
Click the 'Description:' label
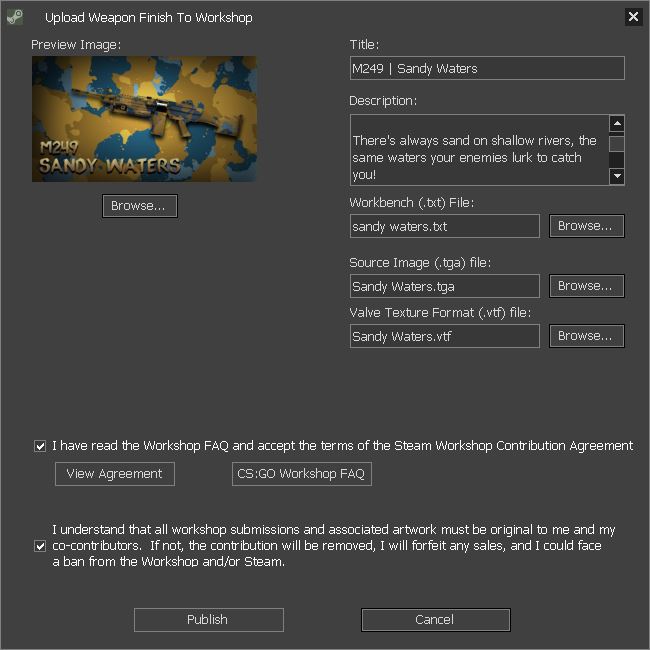tap(383, 101)
